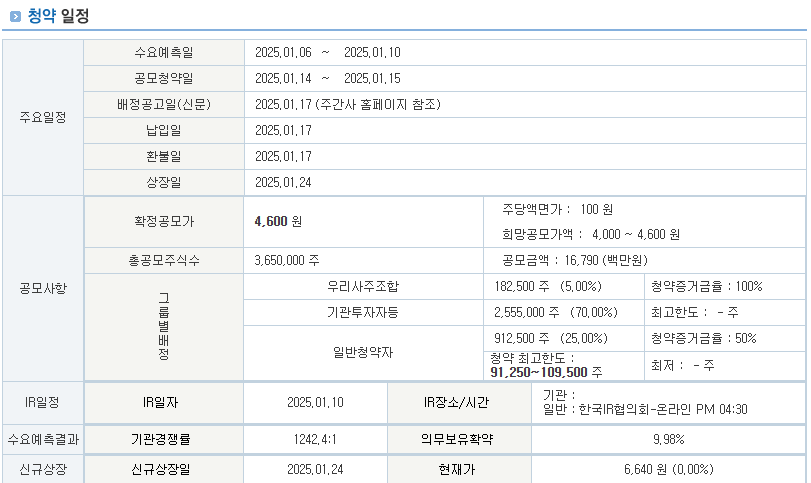The width and height of the screenshot is (811, 483).
Task: Select the vertical 그룹별배정 label
Action: (x=164, y=326)
